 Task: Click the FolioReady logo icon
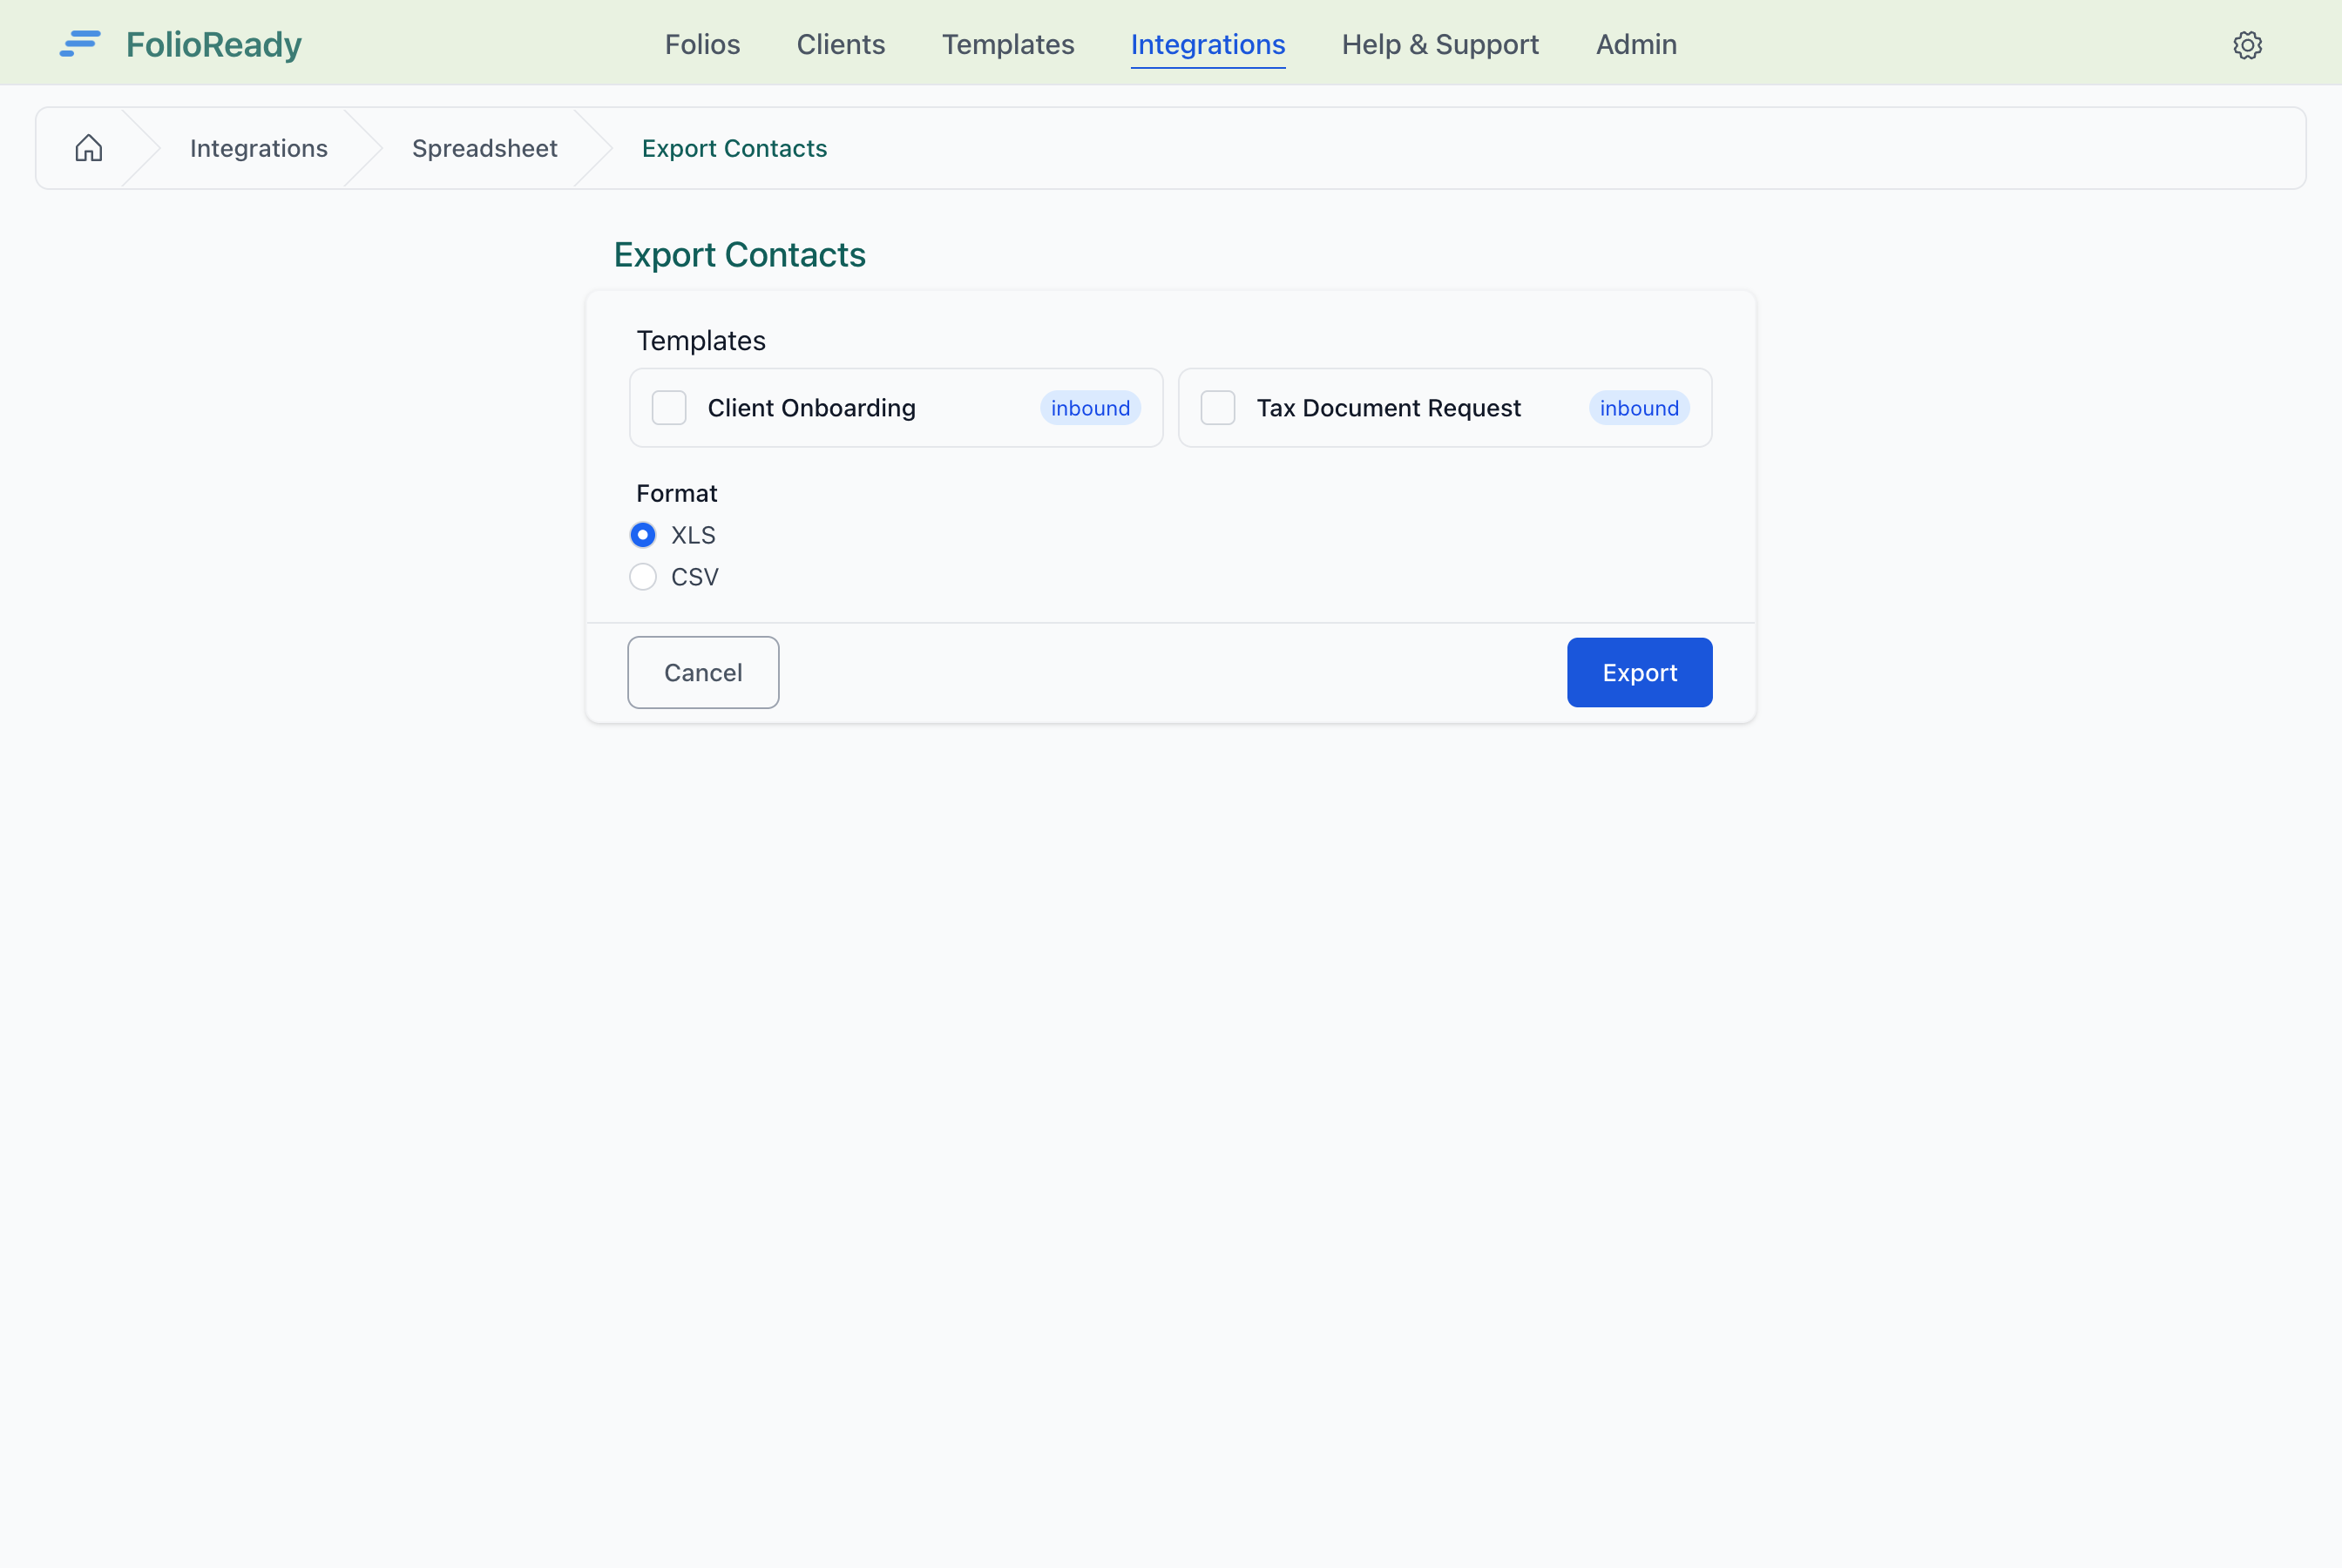point(80,44)
